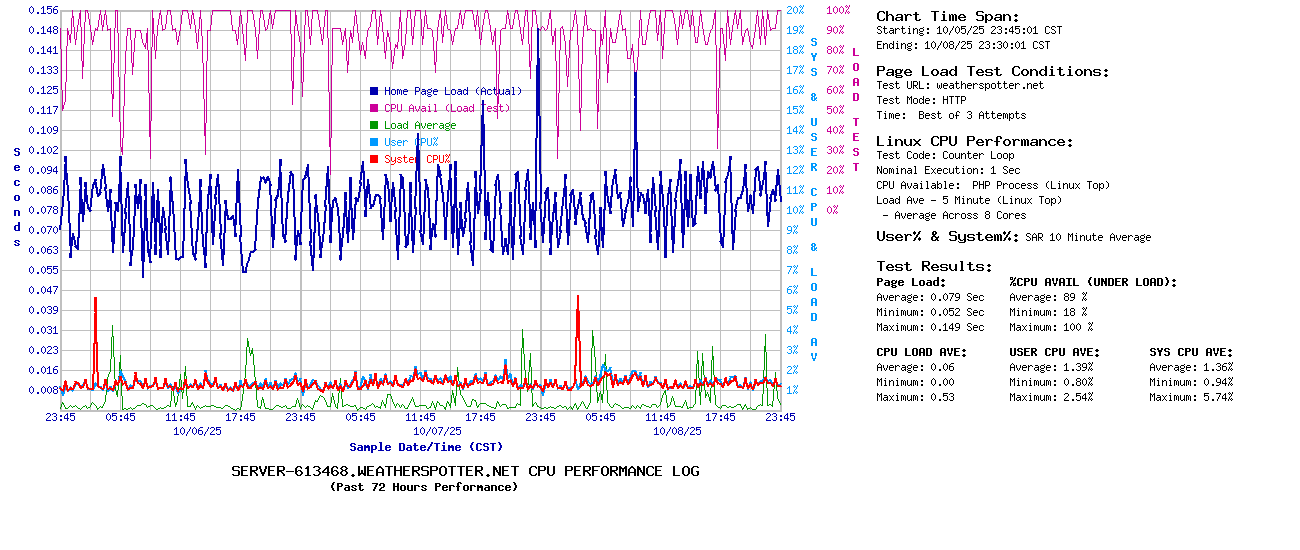
Task: Click the Chart Time Span heading
Action: tap(947, 16)
